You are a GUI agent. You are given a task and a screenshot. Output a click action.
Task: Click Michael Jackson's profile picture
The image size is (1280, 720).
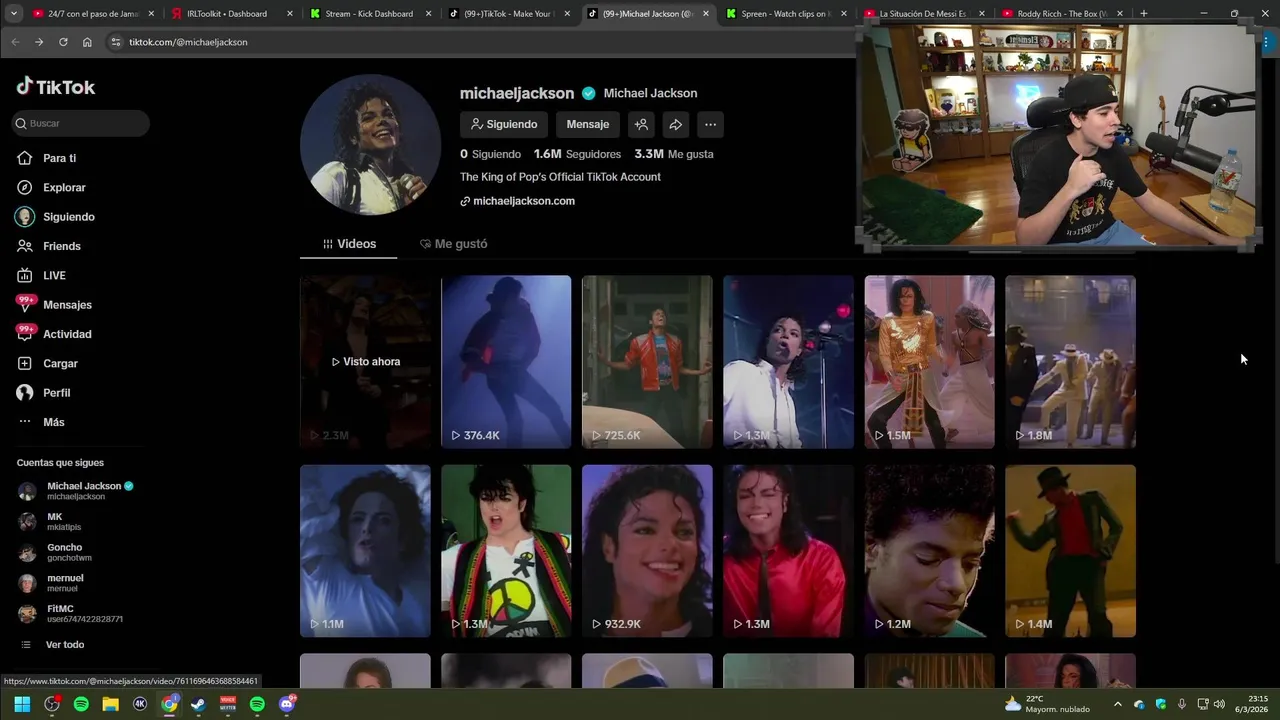[370, 145]
